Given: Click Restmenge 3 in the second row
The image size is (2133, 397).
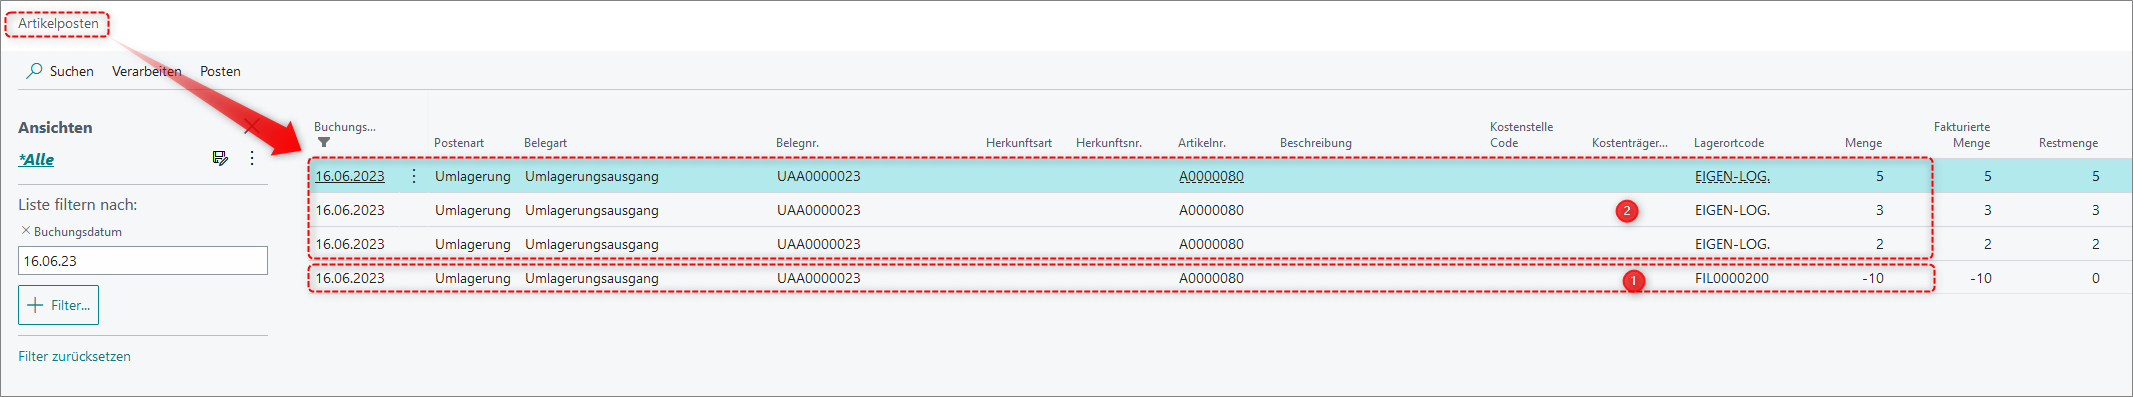Looking at the screenshot, I should coord(2095,210).
